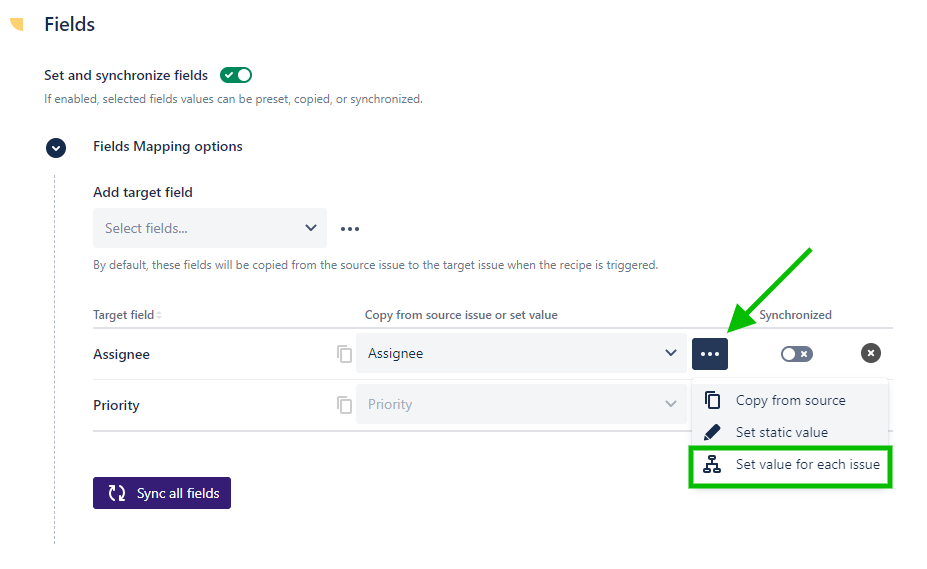Choose Copy from source menu option

pos(790,400)
